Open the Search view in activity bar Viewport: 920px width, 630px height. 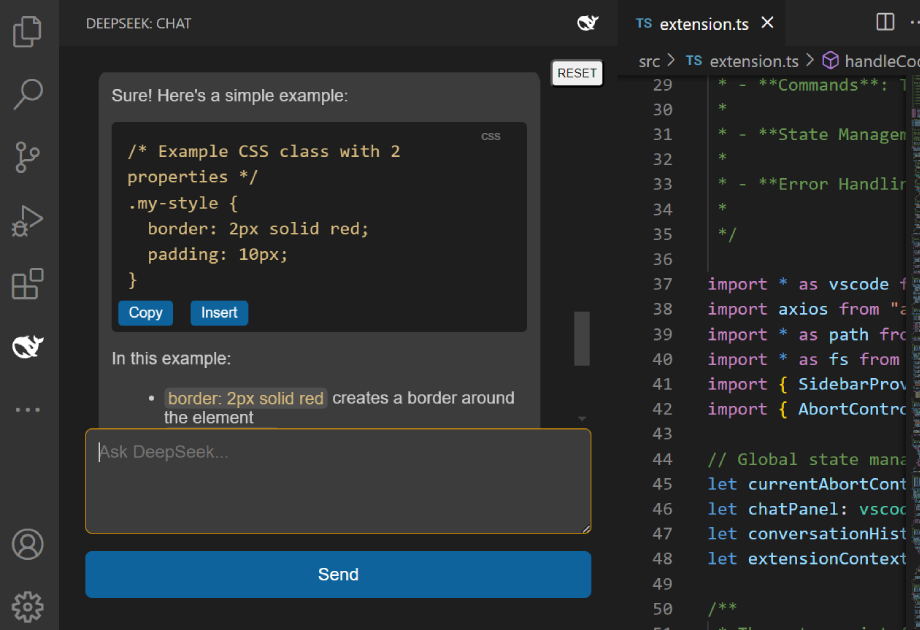(x=28, y=94)
